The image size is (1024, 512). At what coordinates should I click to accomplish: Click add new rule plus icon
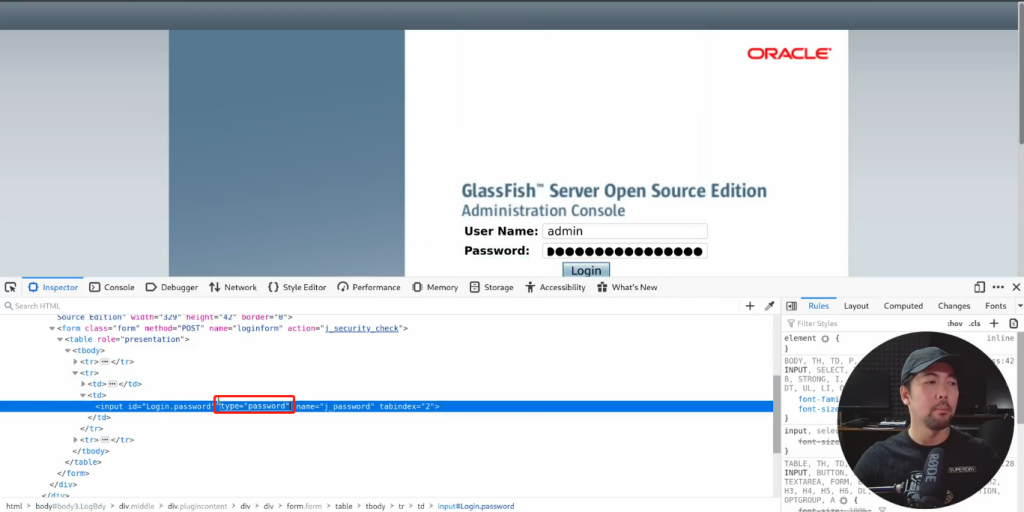[x=994, y=323]
